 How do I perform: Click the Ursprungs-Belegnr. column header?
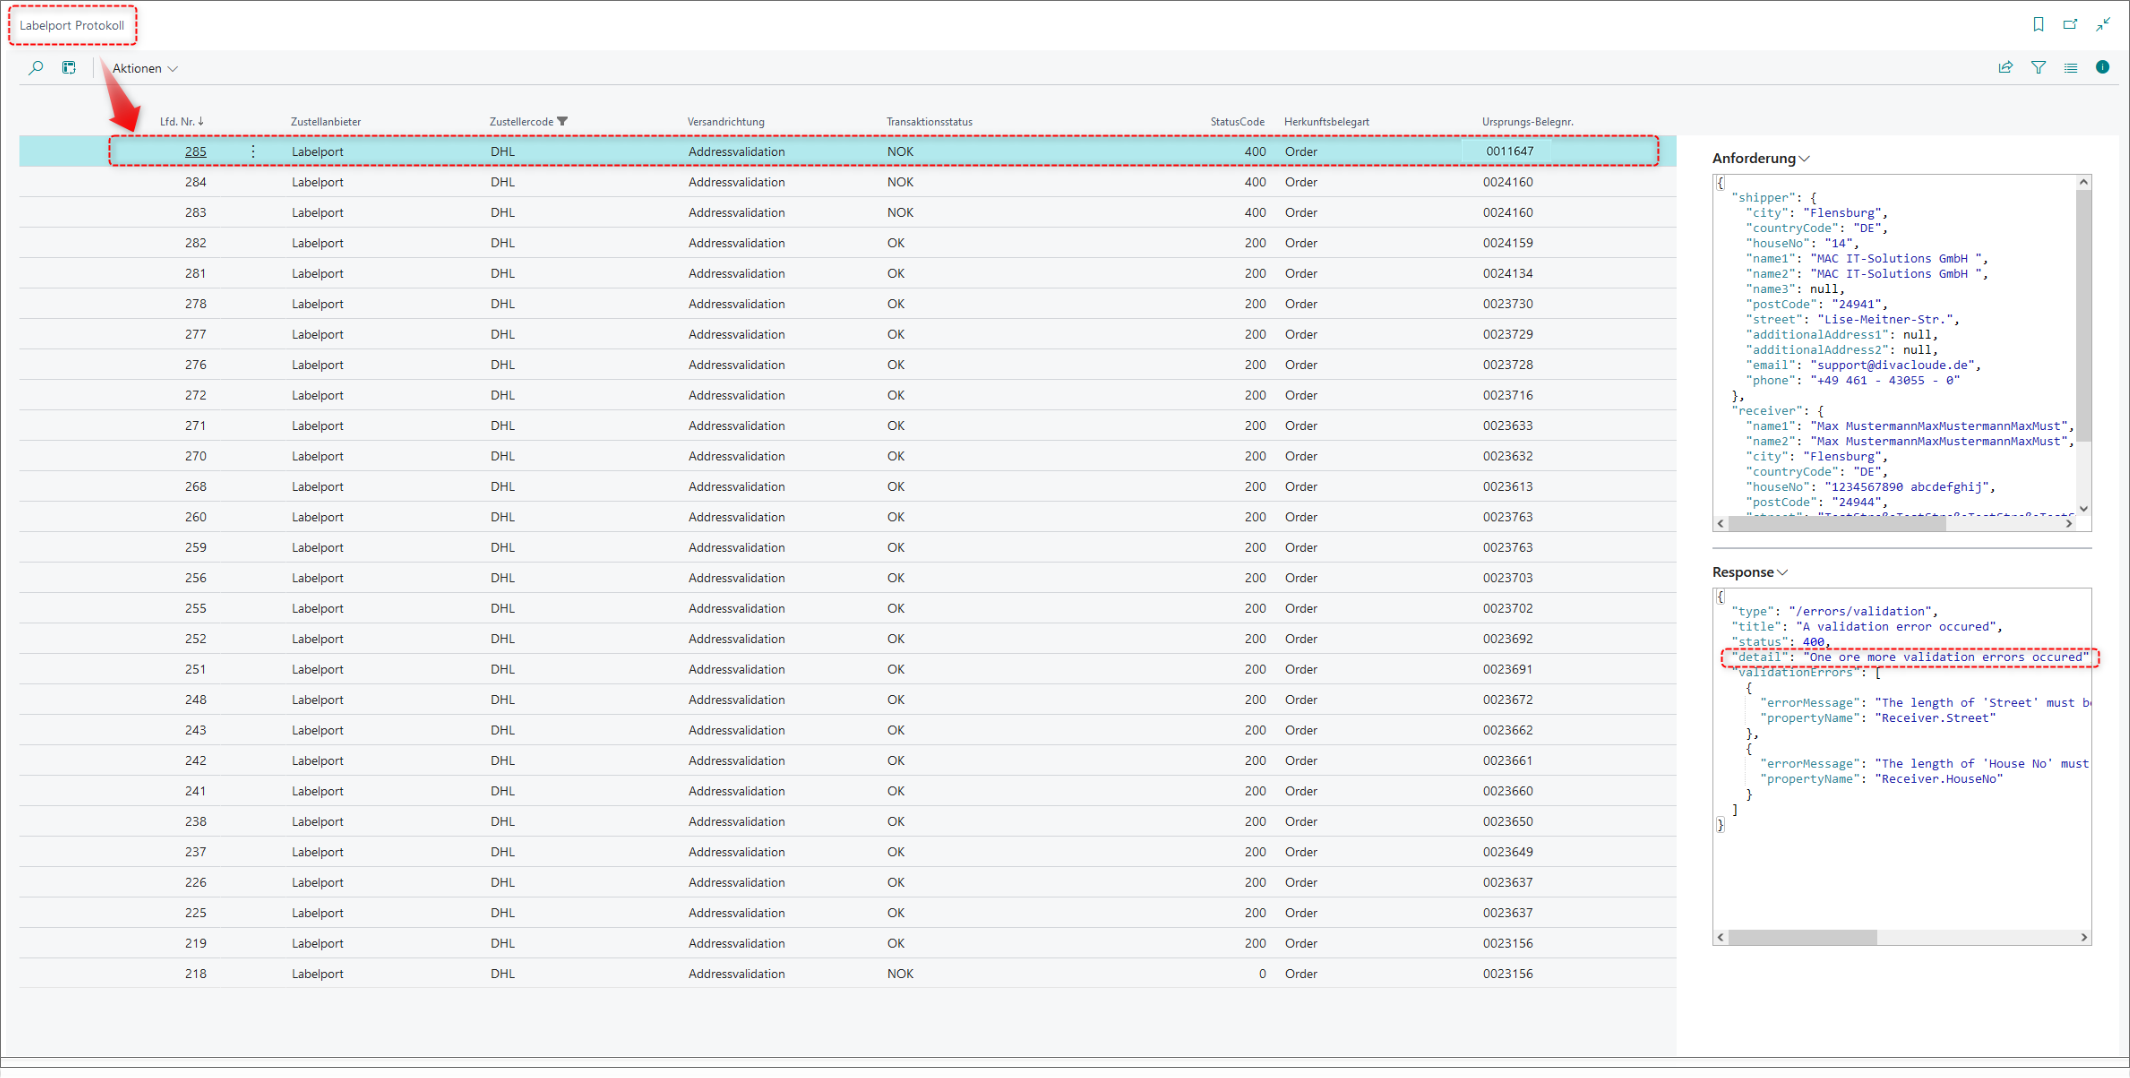(1528, 122)
